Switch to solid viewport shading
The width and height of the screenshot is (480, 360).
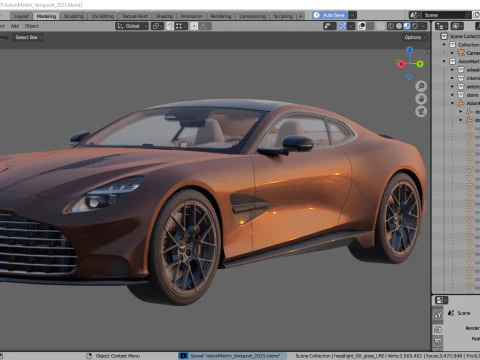pos(399,26)
